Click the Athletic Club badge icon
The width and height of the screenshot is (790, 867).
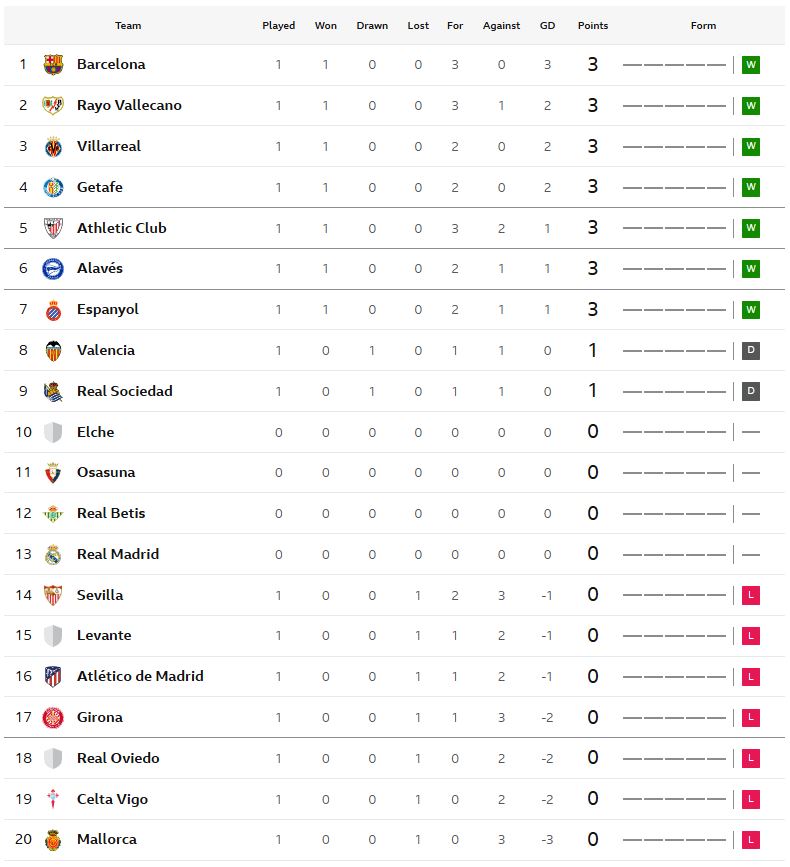[53, 228]
